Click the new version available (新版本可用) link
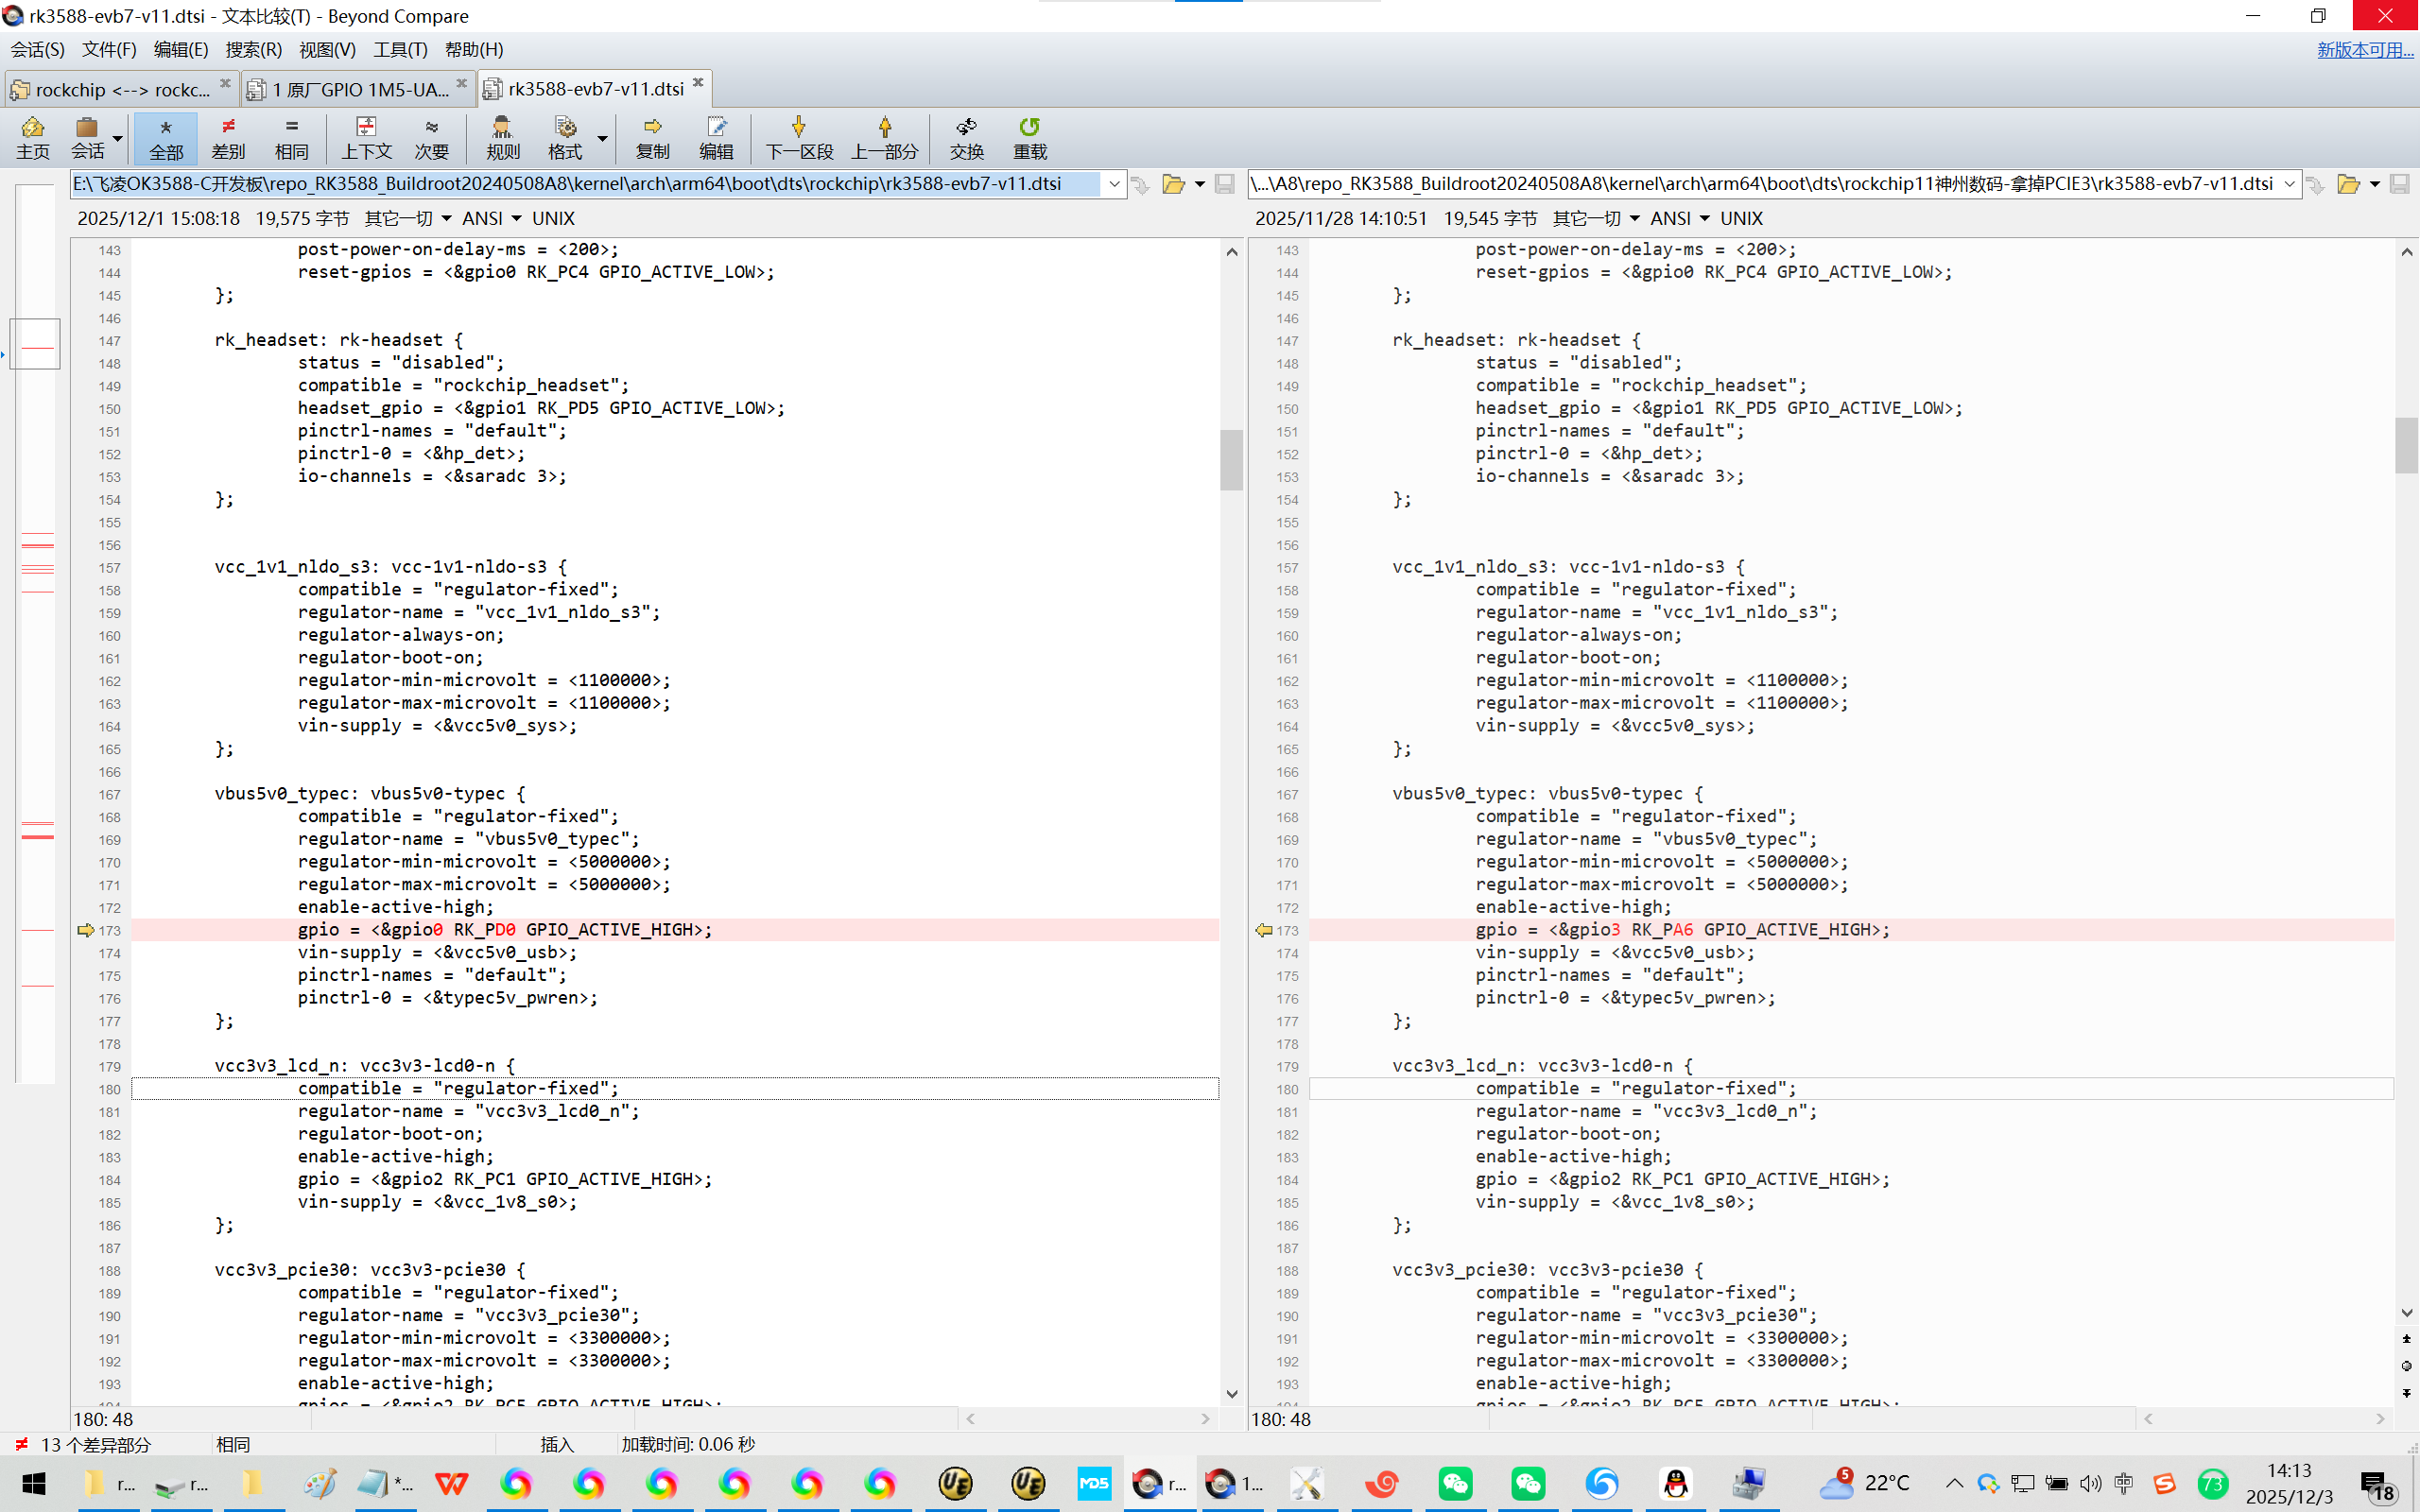 tap(2364, 49)
